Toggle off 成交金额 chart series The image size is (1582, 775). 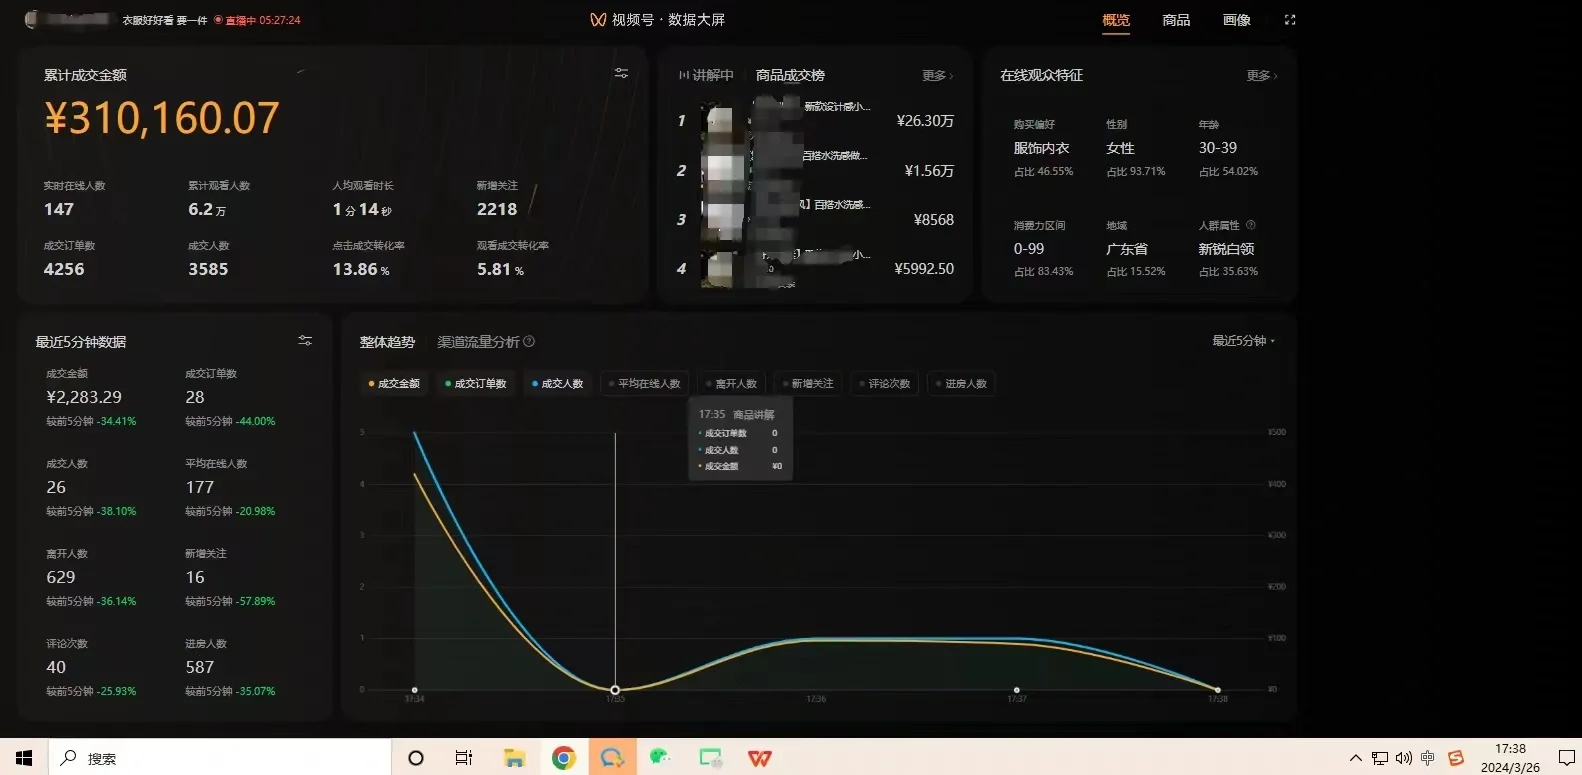click(x=394, y=384)
